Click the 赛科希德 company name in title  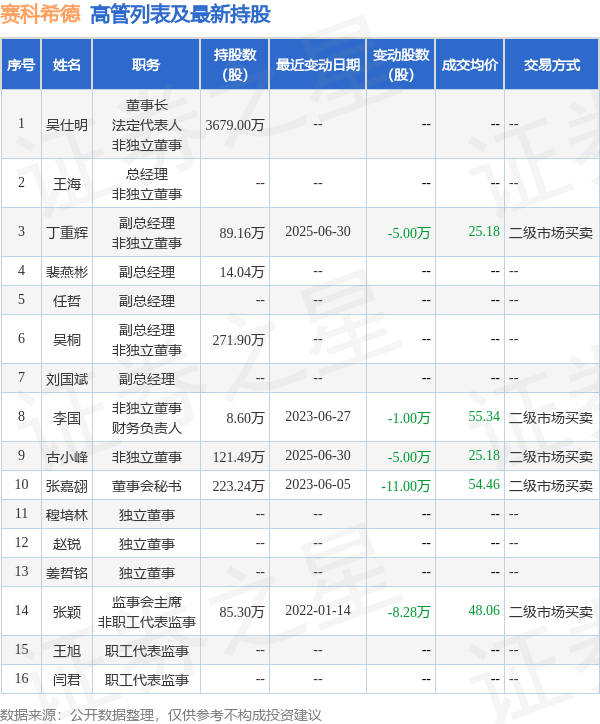coord(40,14)
